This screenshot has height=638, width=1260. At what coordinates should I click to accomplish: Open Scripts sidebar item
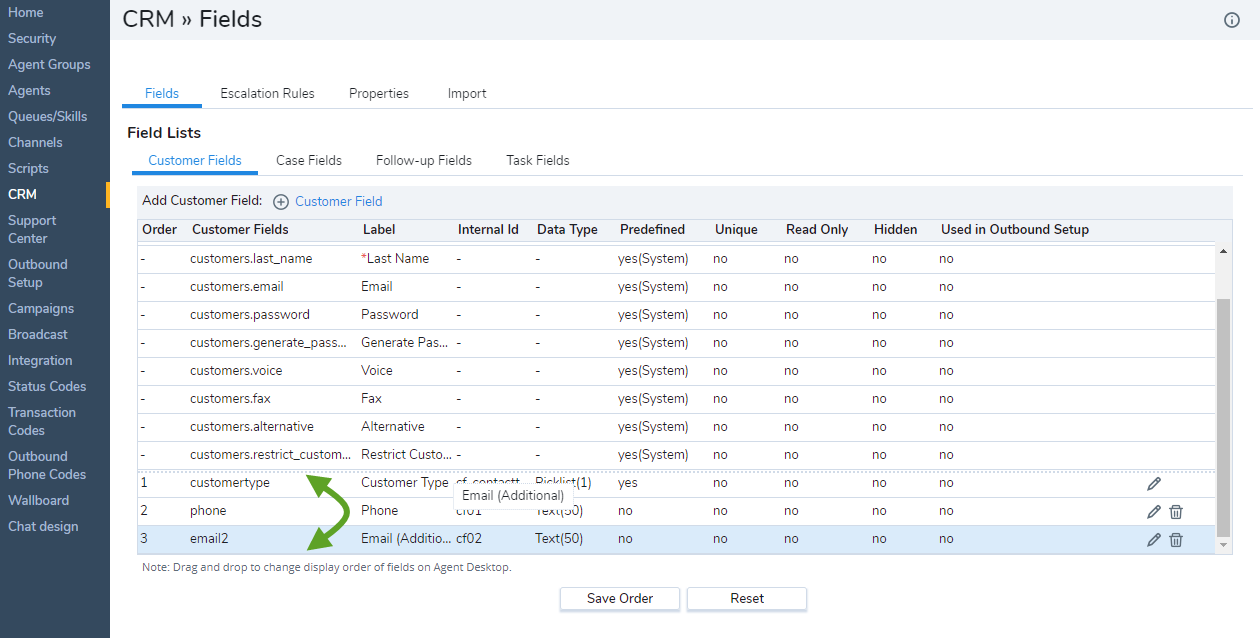(x=28, y=168)
